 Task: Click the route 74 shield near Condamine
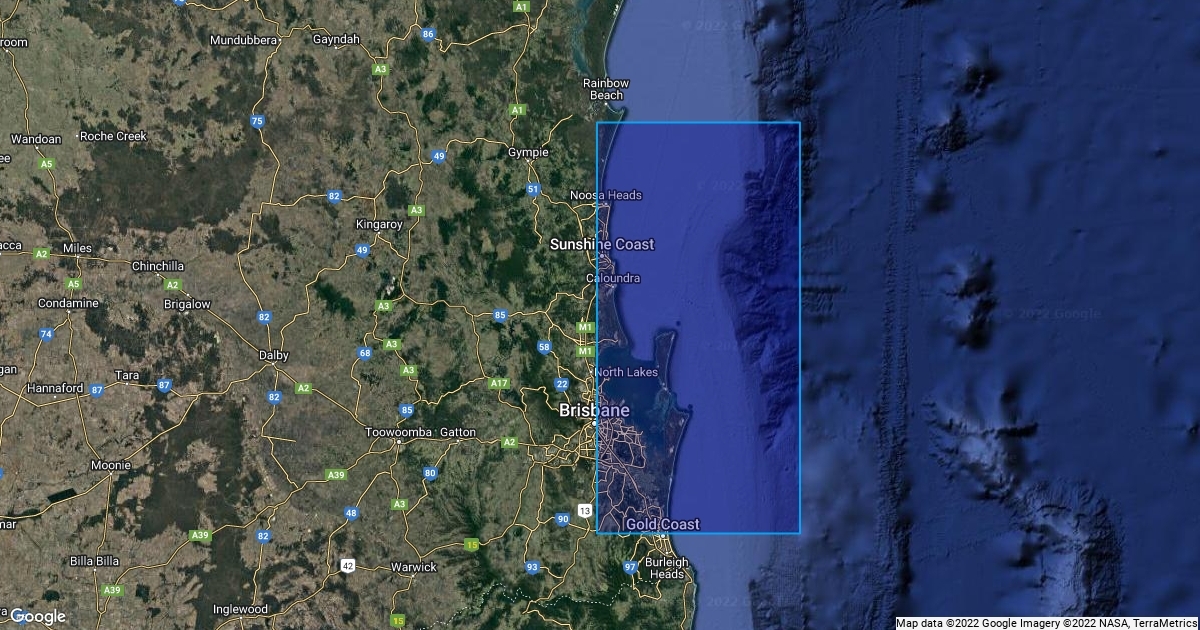click(46, 334)
